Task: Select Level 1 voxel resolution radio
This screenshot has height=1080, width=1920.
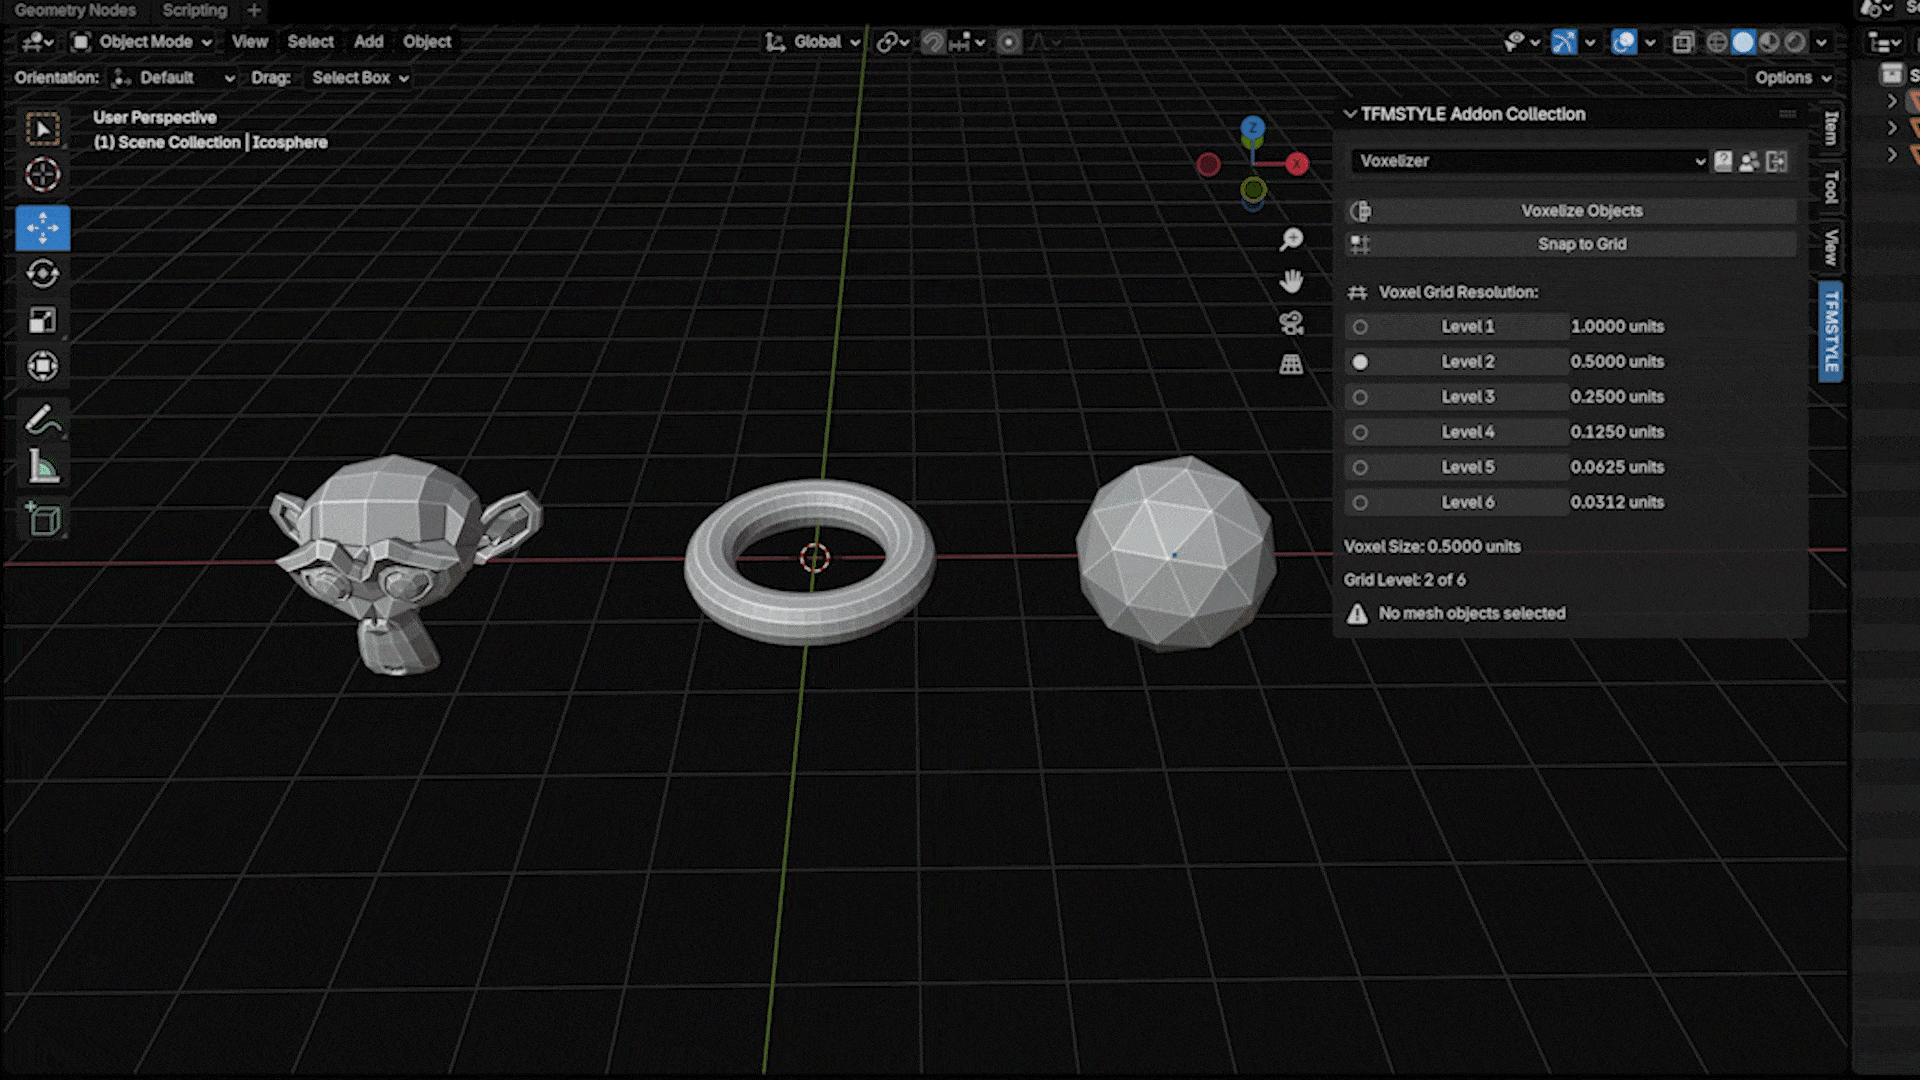Action: tap(1360, 327)
